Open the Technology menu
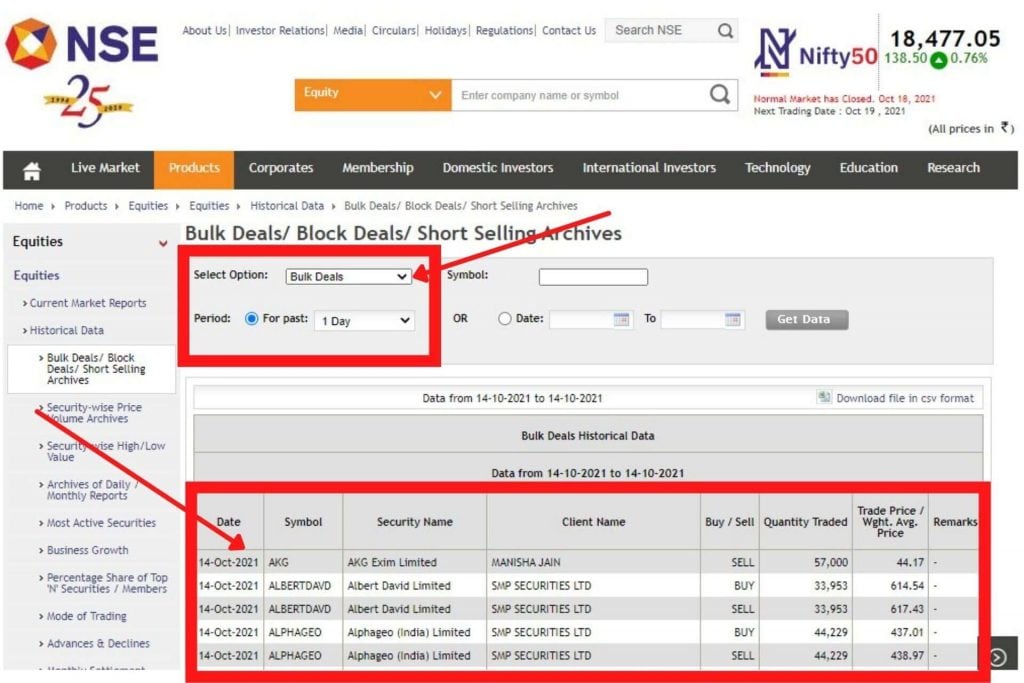The height and width of the screenshot is (683, 1024). 777,168
